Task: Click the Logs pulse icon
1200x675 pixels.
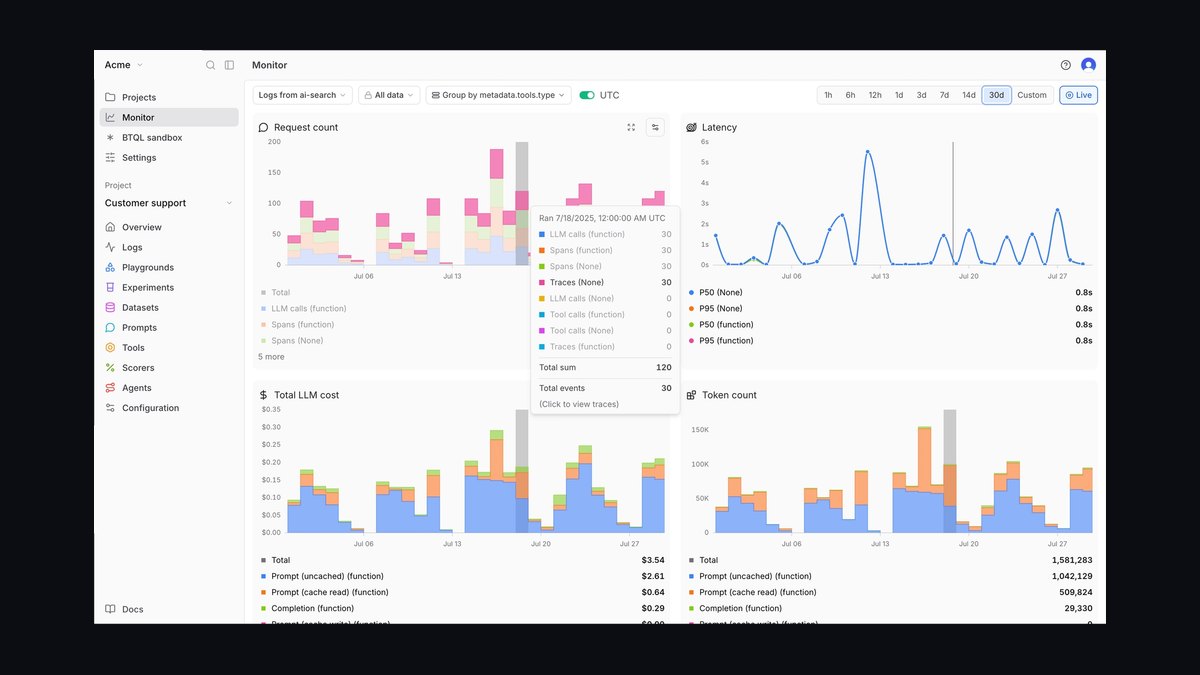Action: (x=111, y=247)
